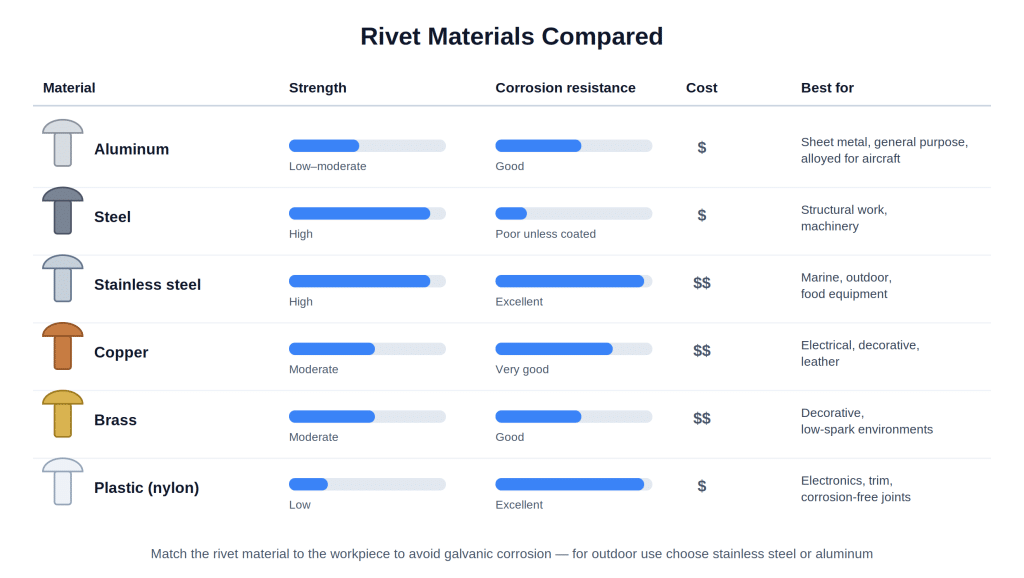Click the Steel cost dollar sign
The height and width of the screenshot is (578, 1024).
[x=701, y=215]
